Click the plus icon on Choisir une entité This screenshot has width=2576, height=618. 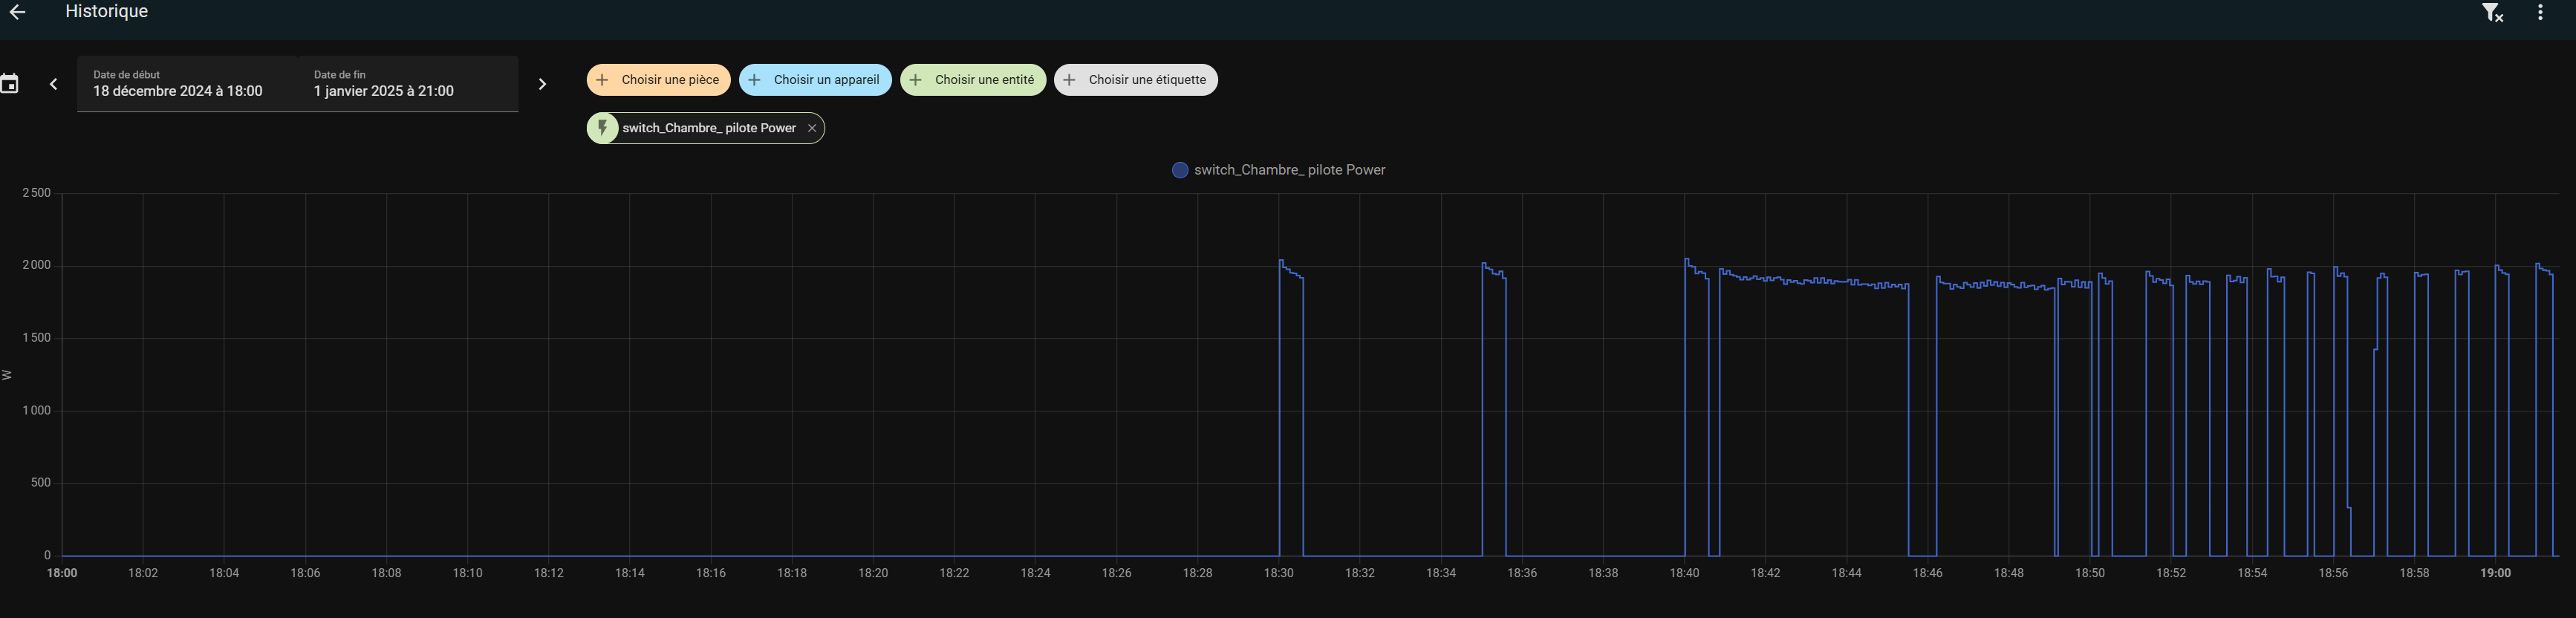pos(915,80)
